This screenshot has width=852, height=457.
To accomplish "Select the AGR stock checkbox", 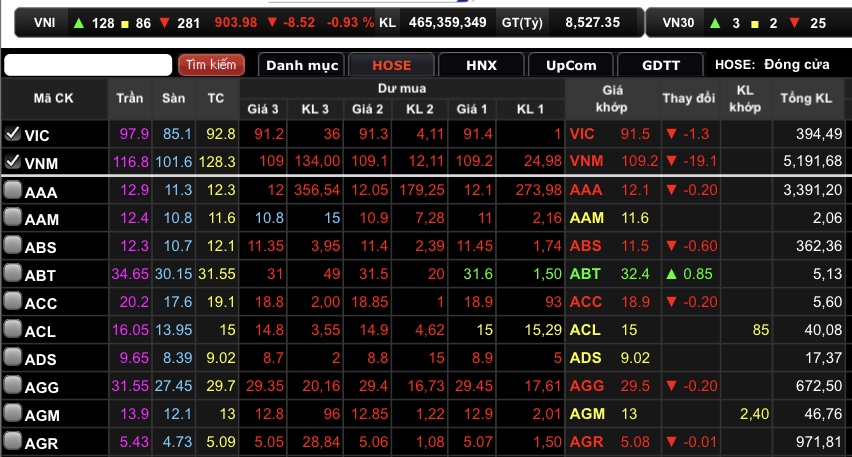I will coord(12,442).
